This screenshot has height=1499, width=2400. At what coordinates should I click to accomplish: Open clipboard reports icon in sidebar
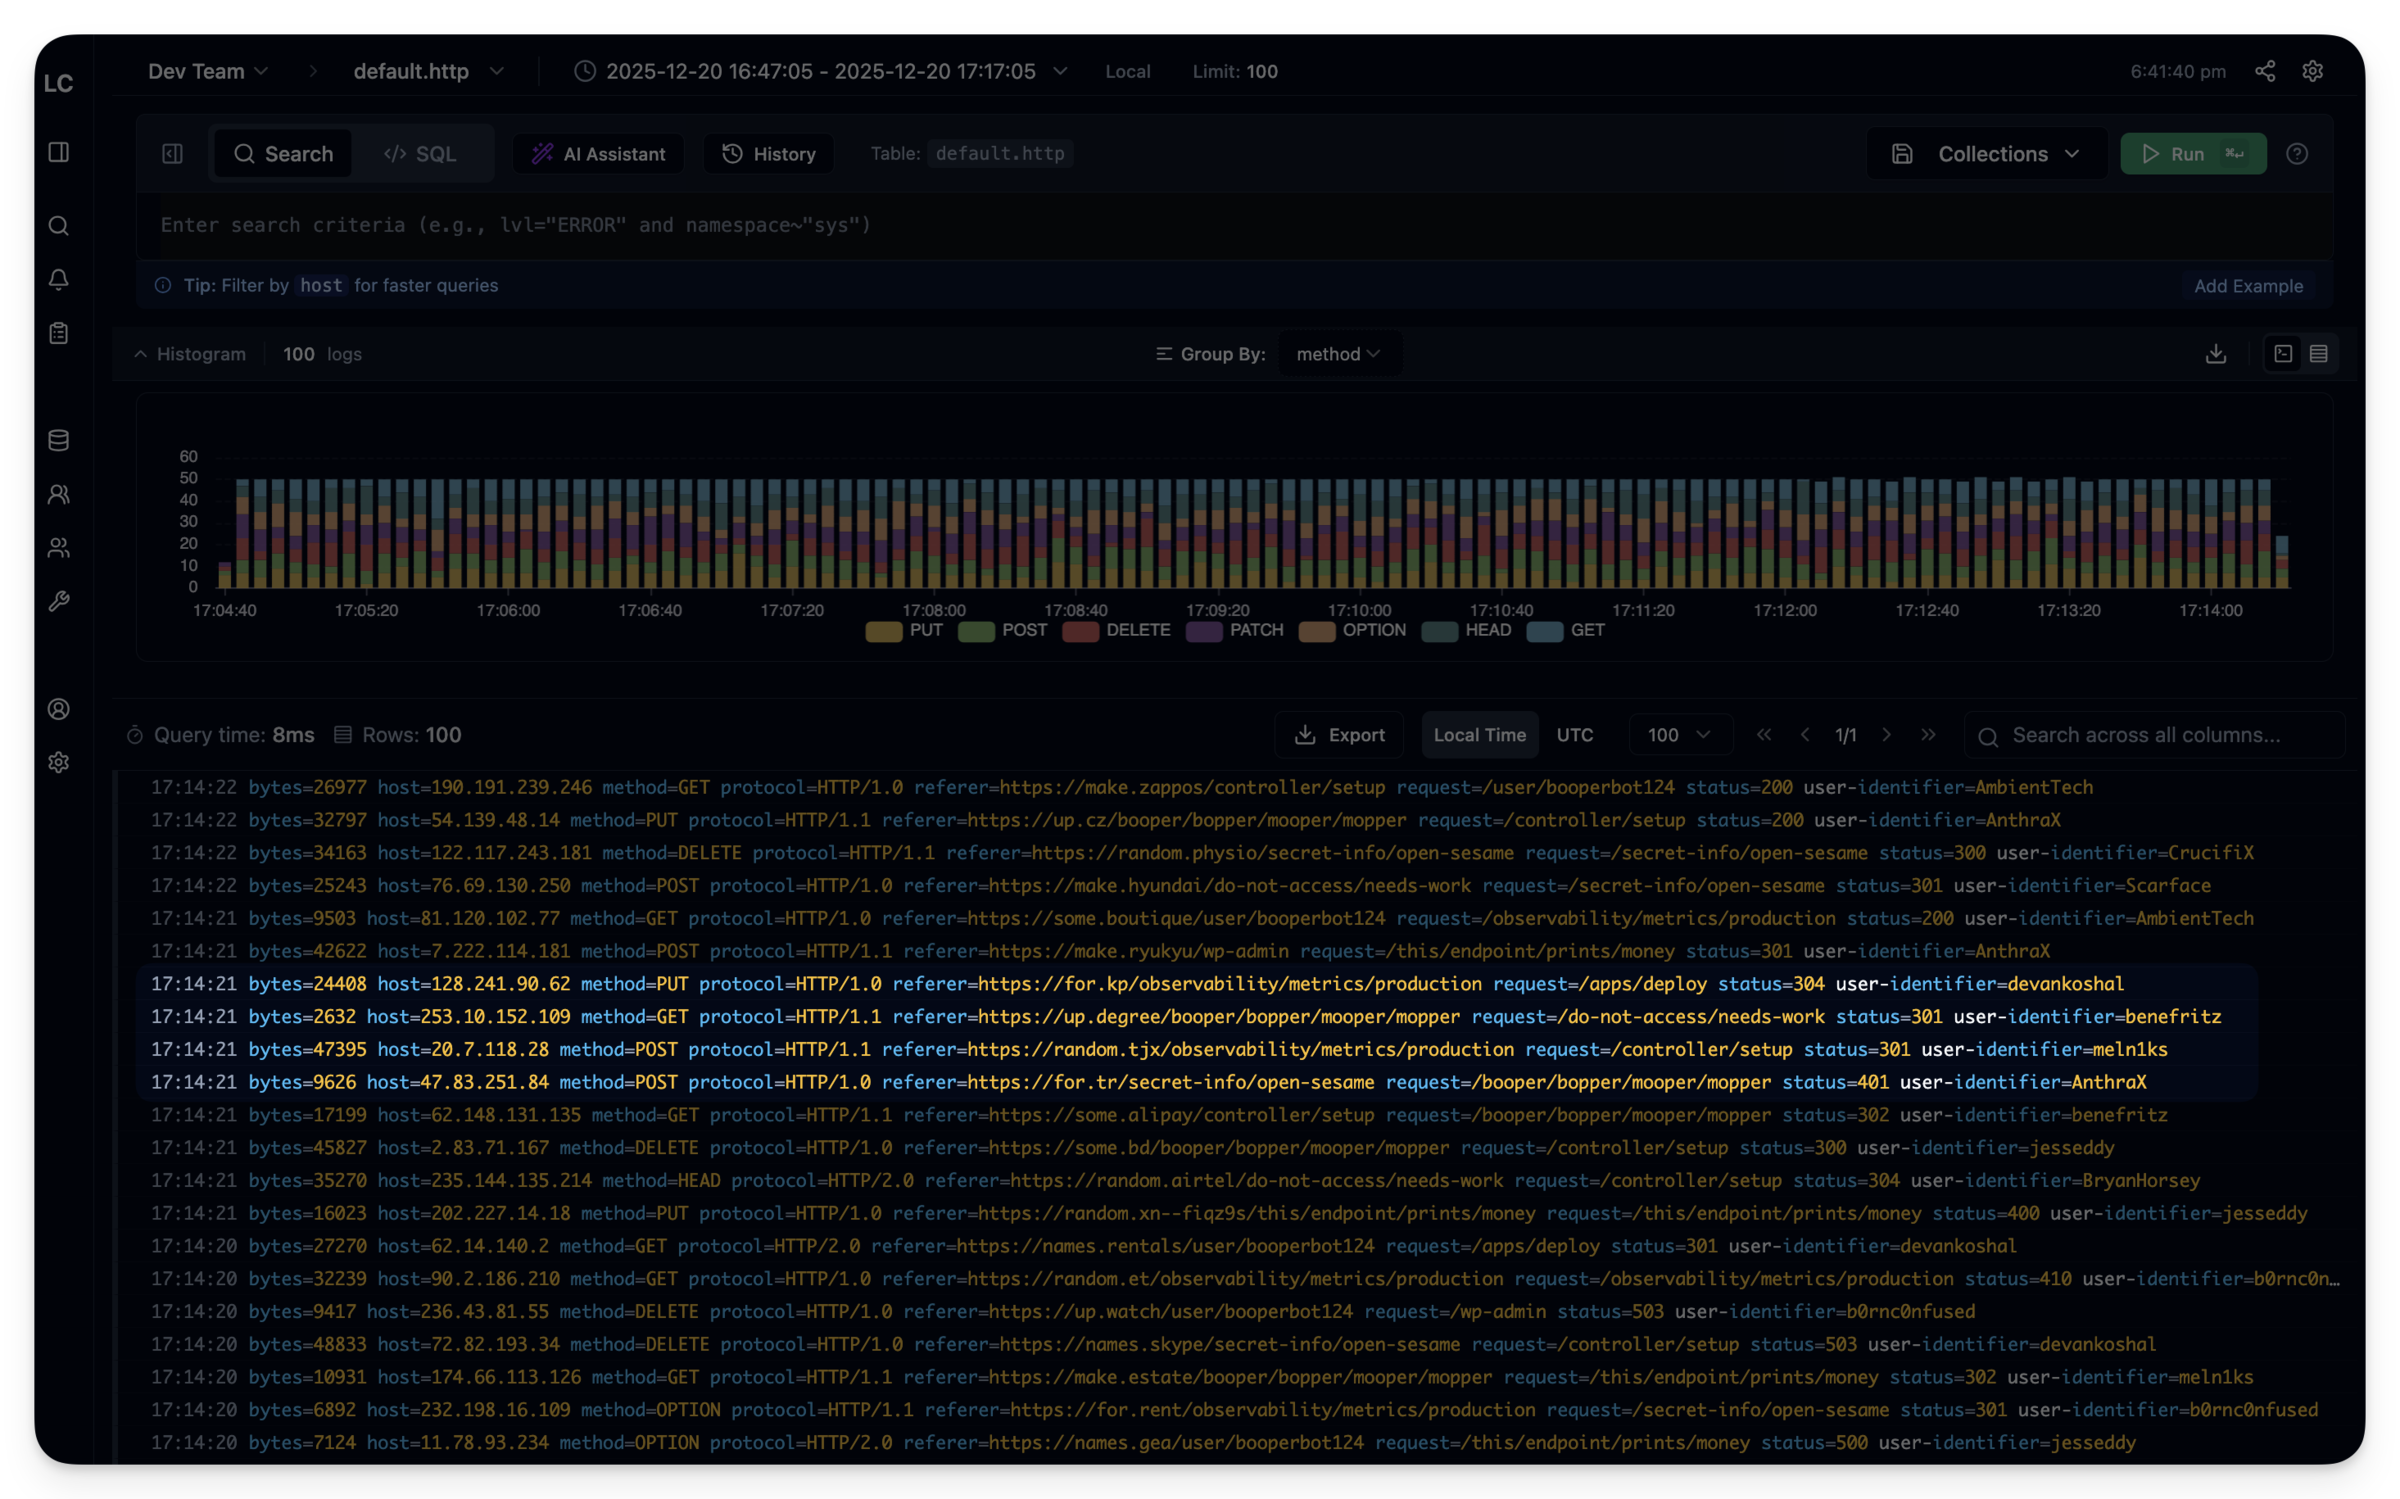coord(59,333)
